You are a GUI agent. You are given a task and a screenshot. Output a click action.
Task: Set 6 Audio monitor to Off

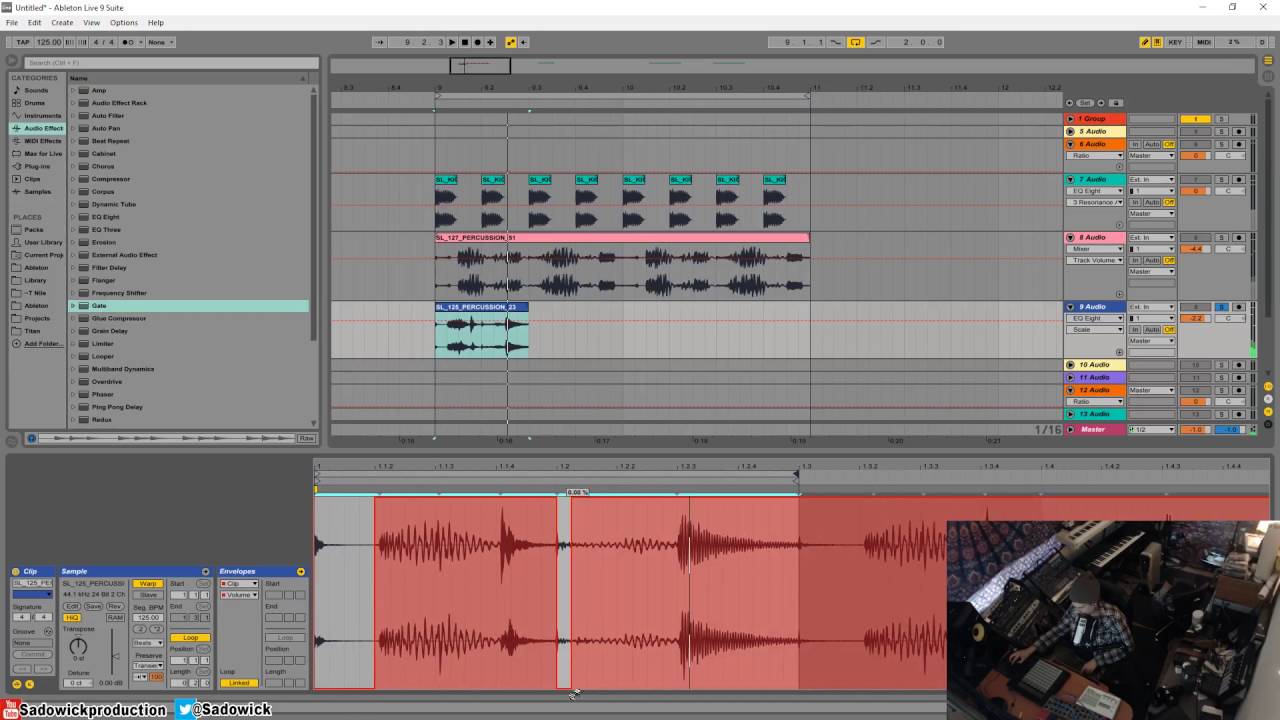click(1168, 144)
